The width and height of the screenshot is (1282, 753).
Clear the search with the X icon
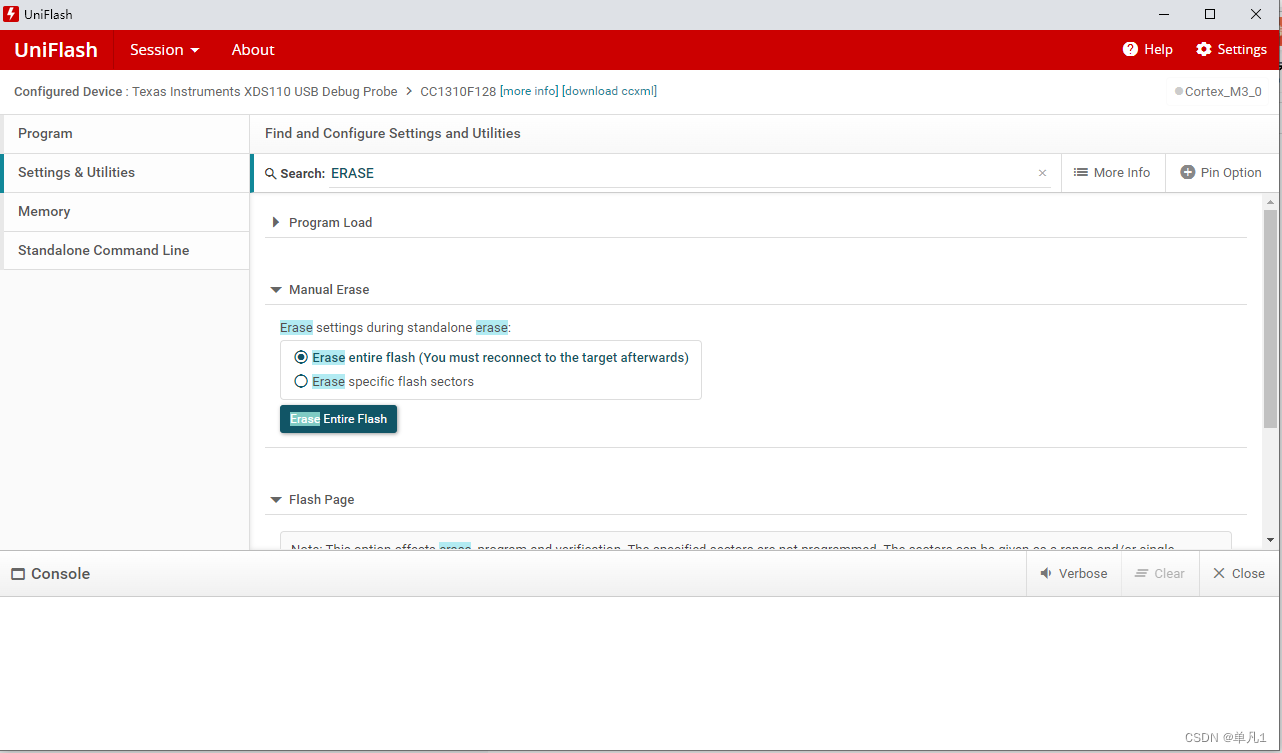pyautogui.click(x=1042, y=173)
